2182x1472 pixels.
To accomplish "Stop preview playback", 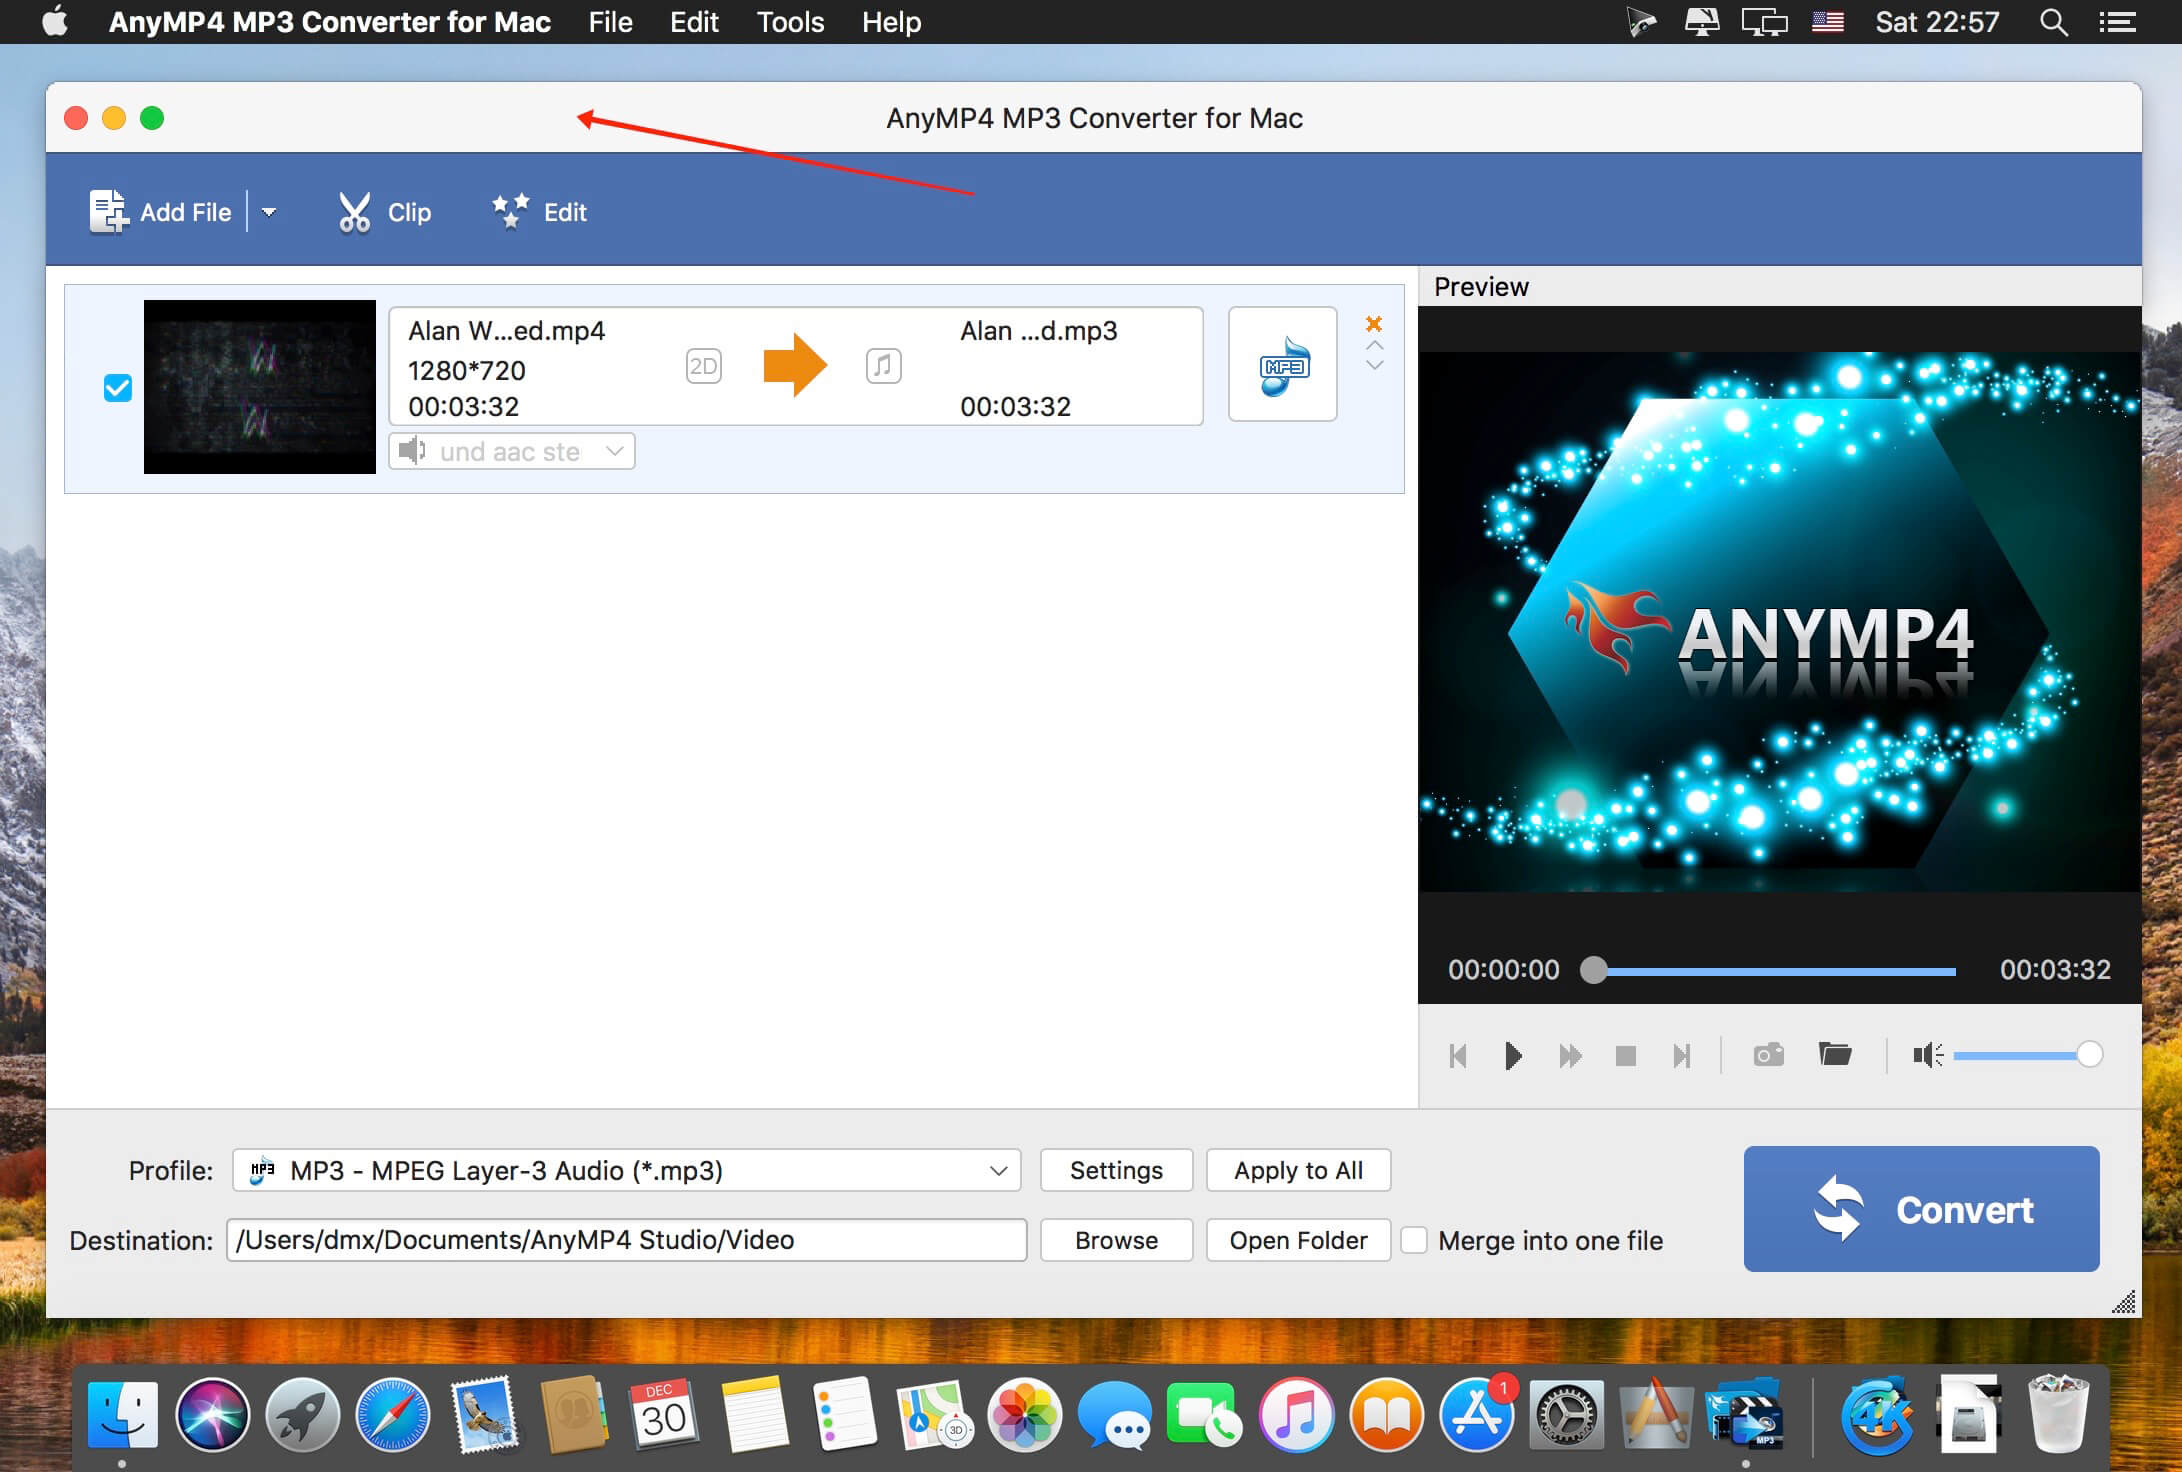I will coord(1625,1056).
